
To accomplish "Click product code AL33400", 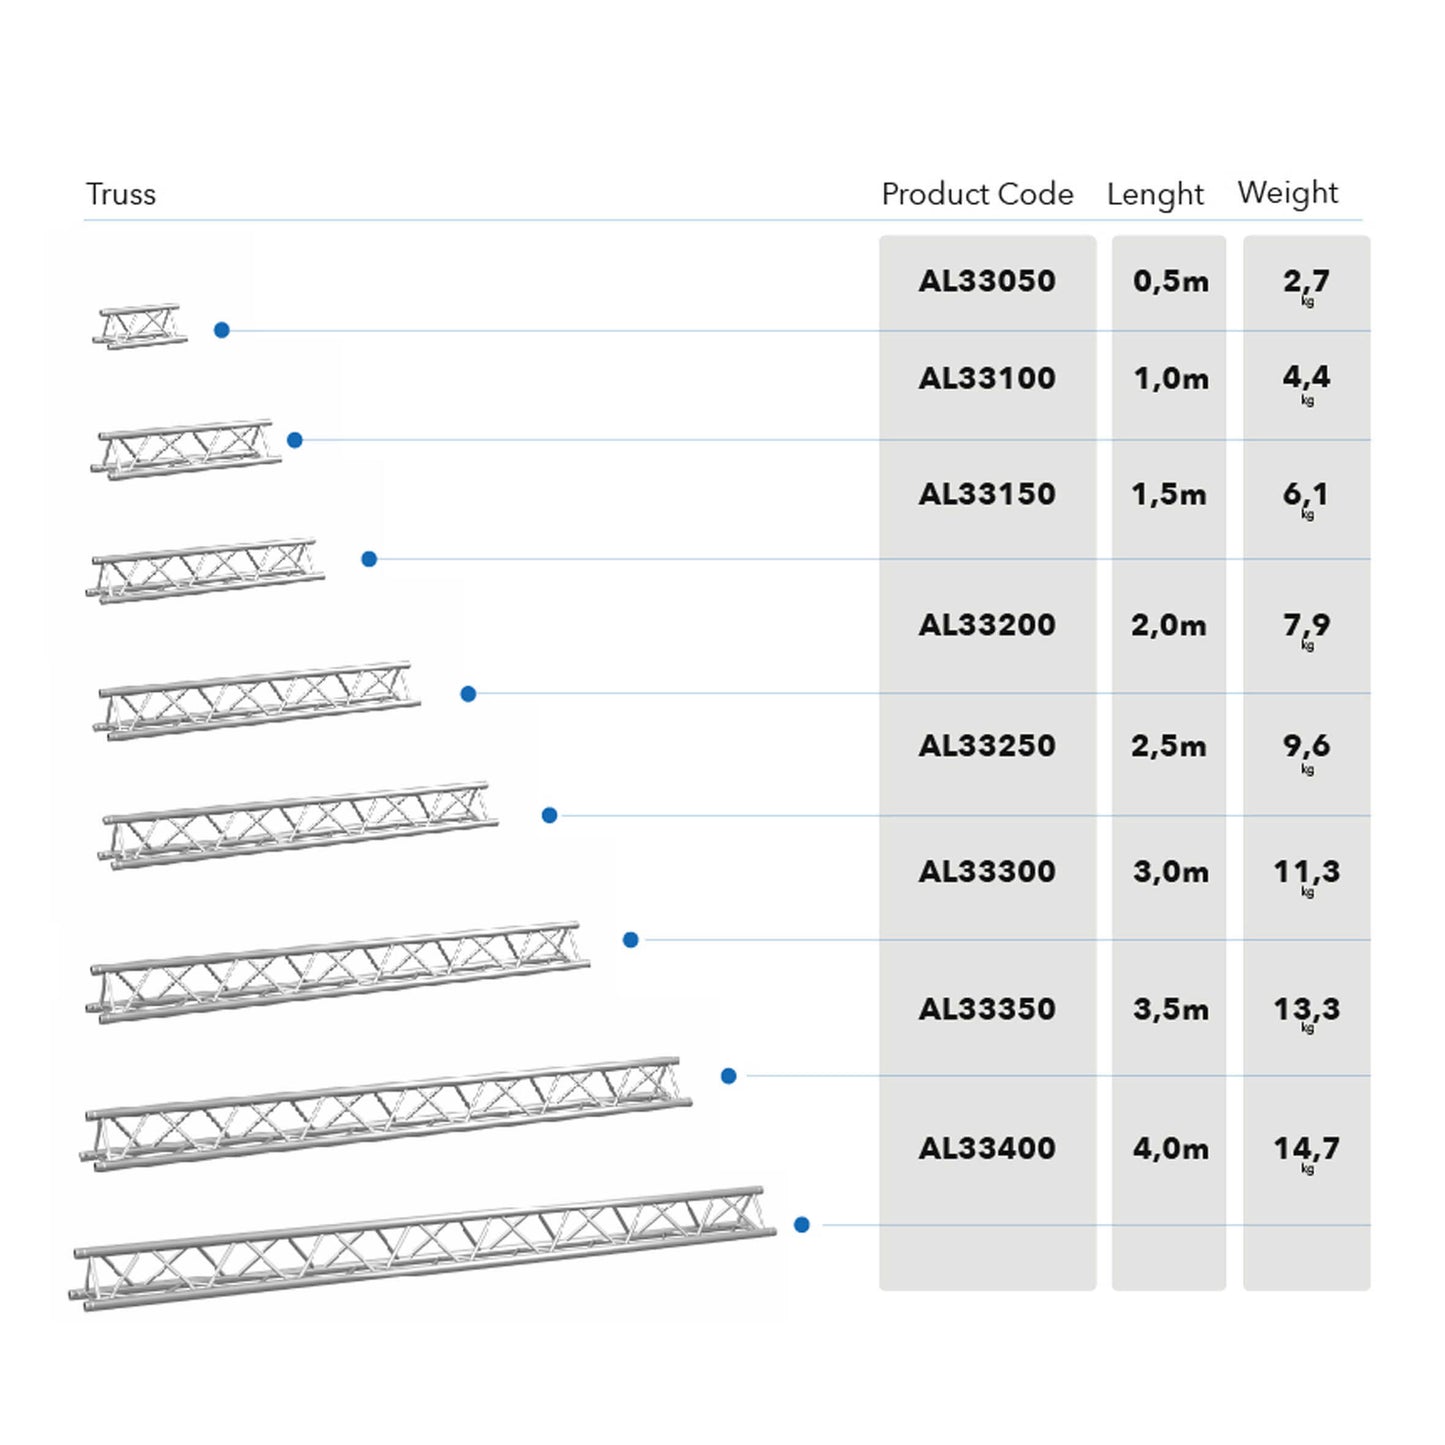I will [987, 1148].
